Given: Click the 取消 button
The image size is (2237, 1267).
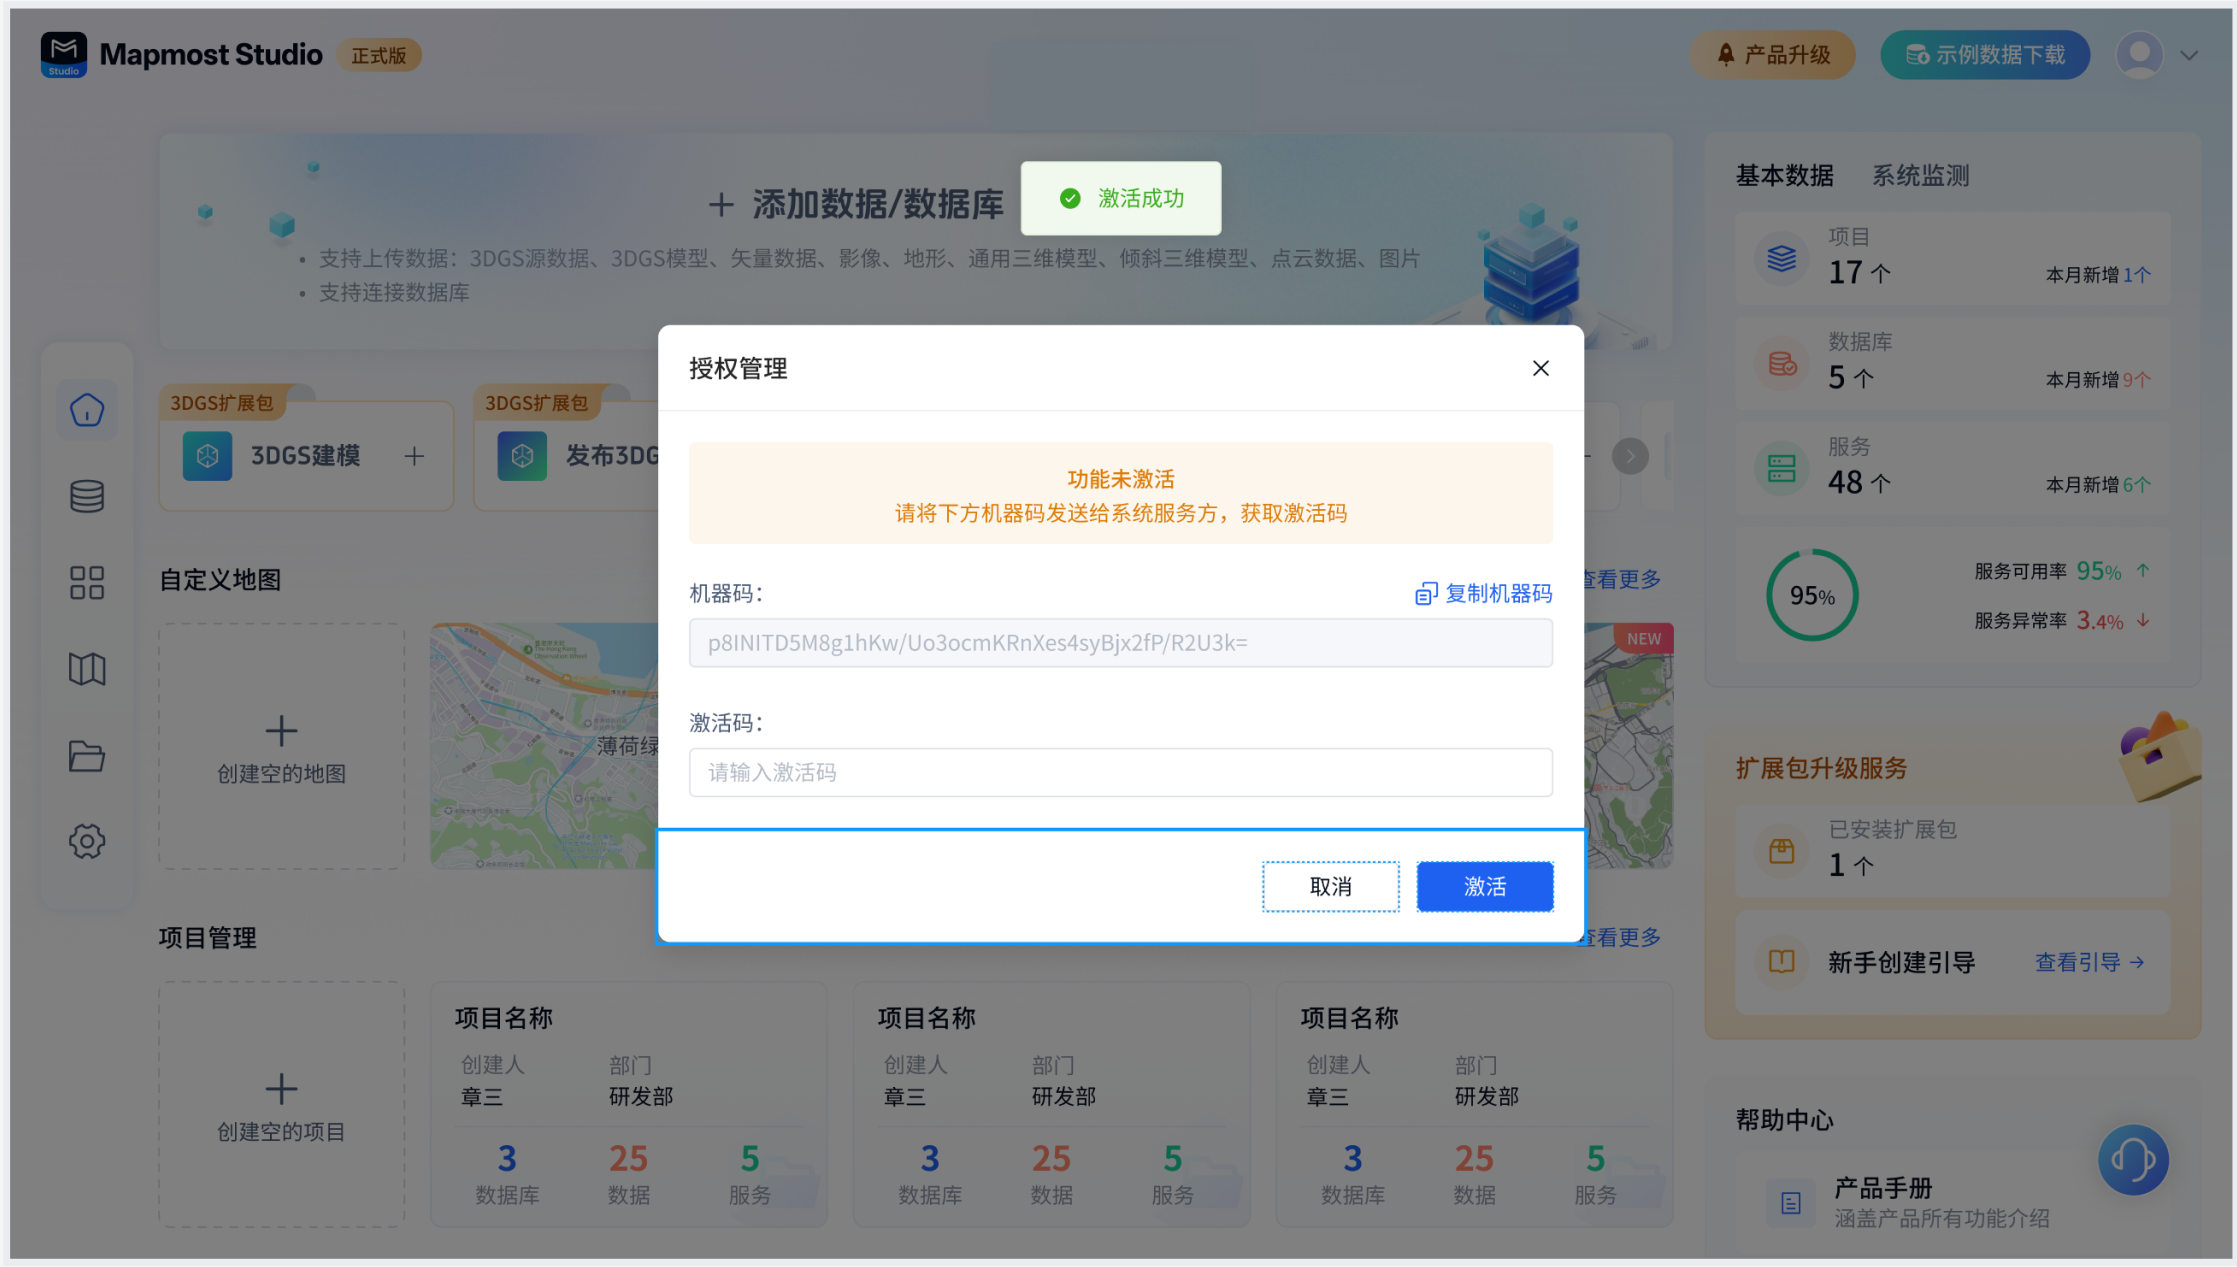Looking at the screenshot, I should tap(1330, 887).
